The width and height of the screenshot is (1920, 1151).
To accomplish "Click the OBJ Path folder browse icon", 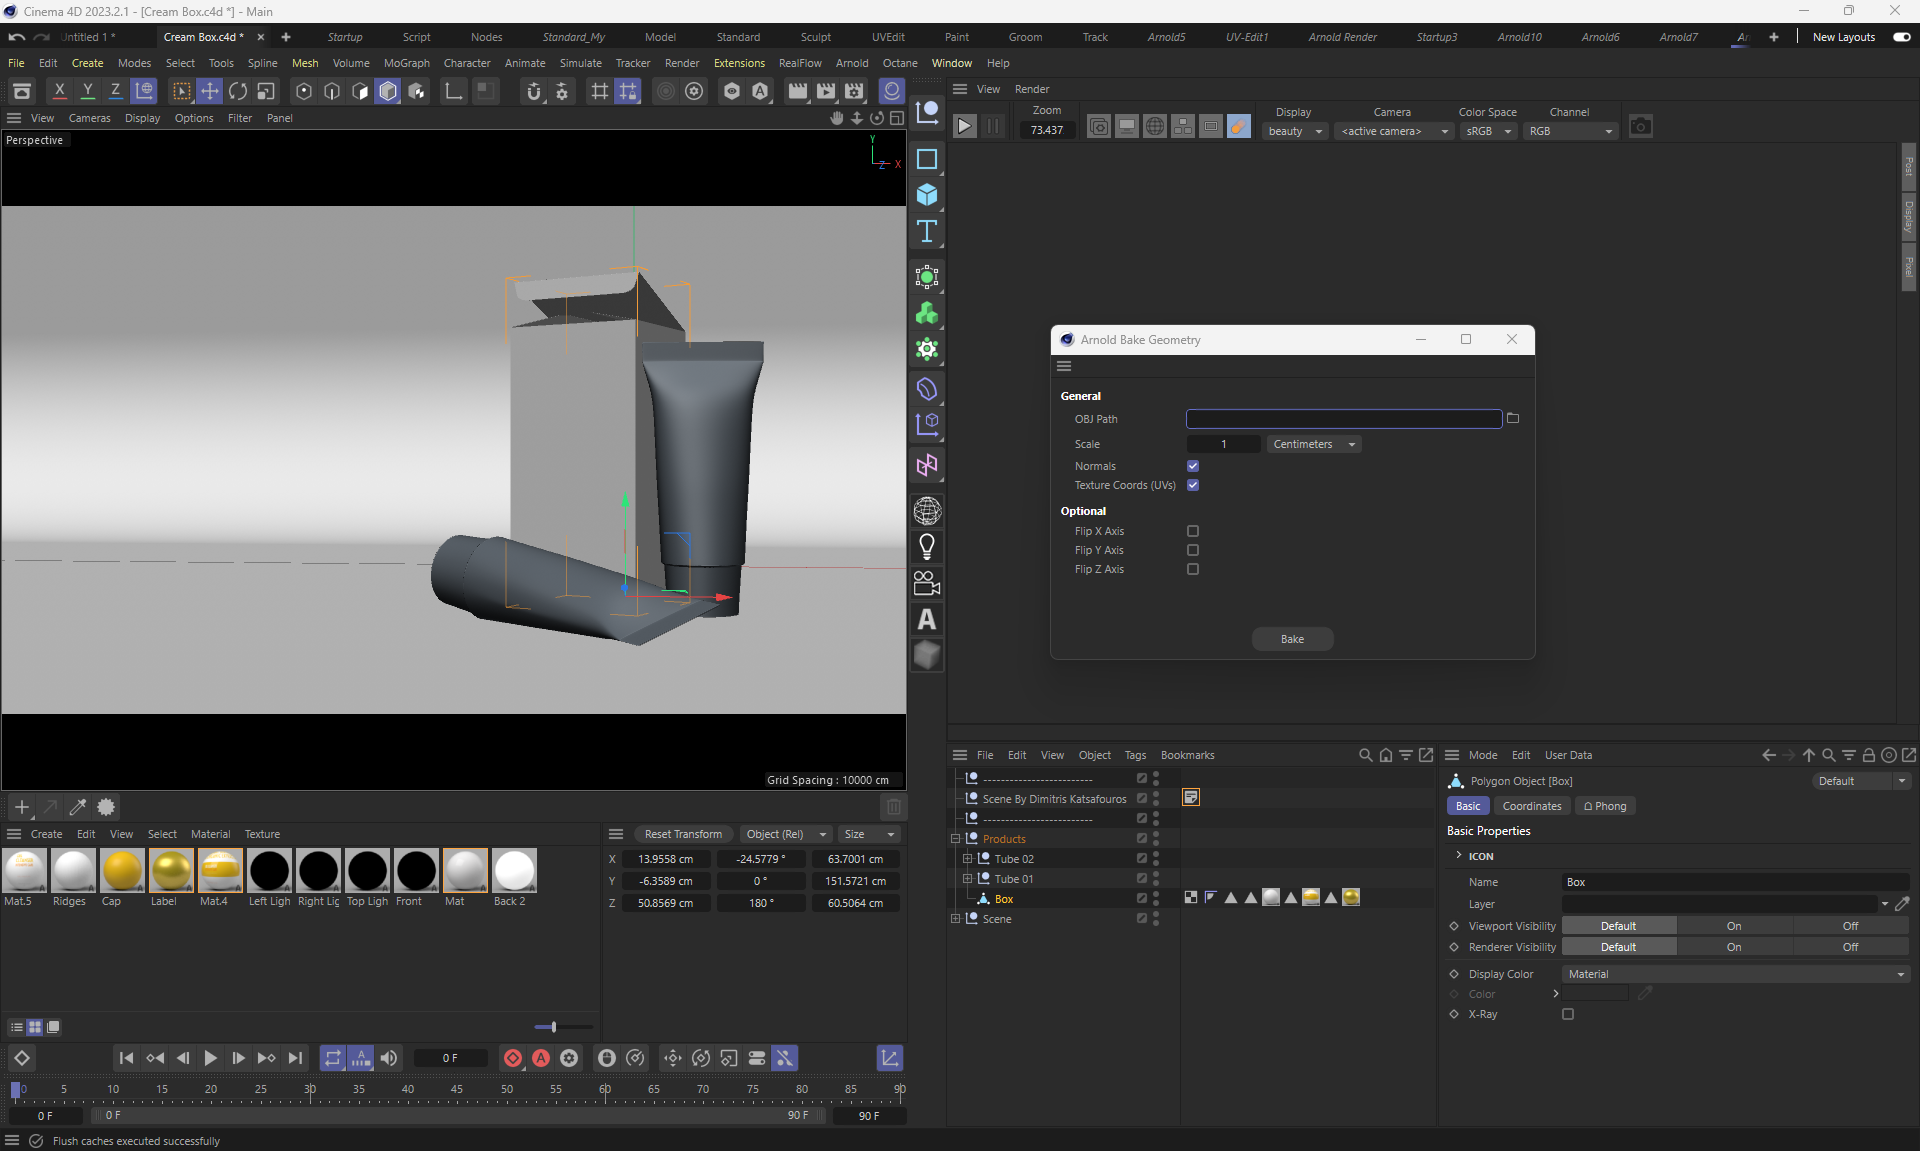I will point(1512,419).
